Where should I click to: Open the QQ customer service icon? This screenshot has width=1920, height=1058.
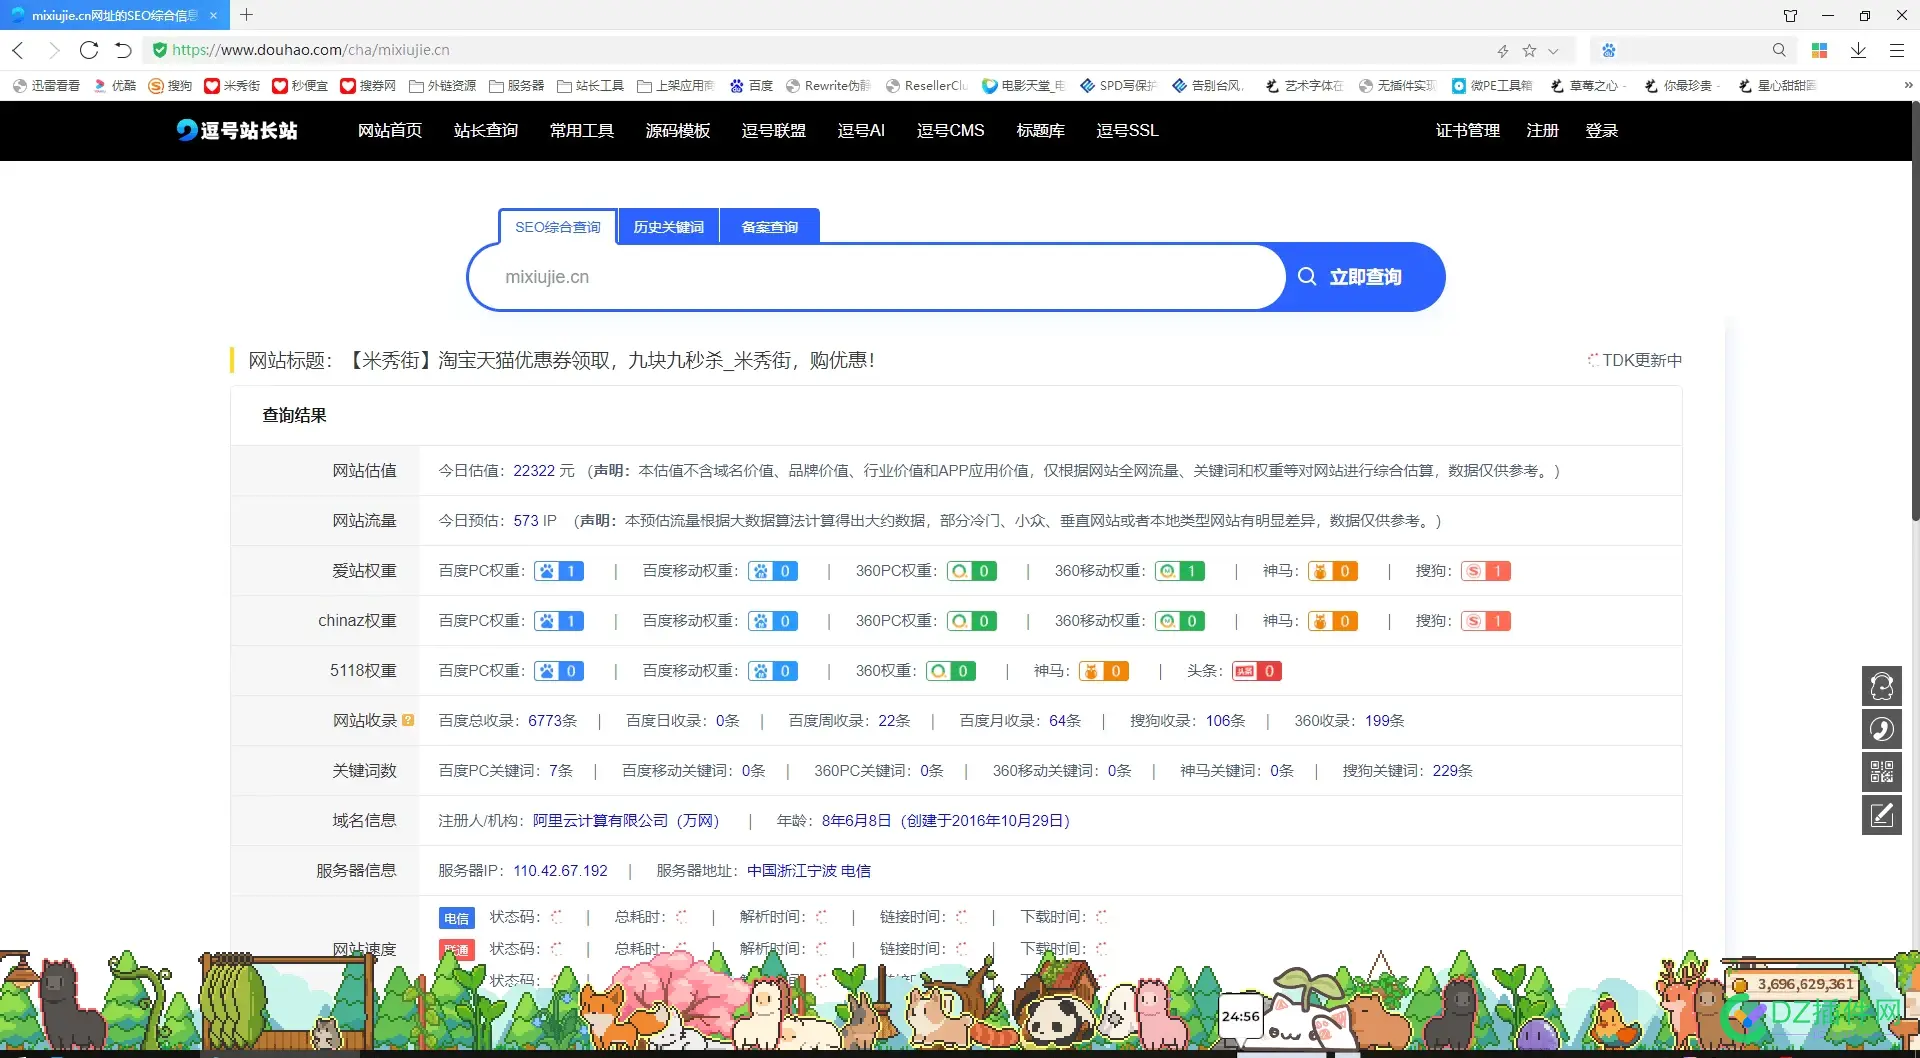(1882, 687)
